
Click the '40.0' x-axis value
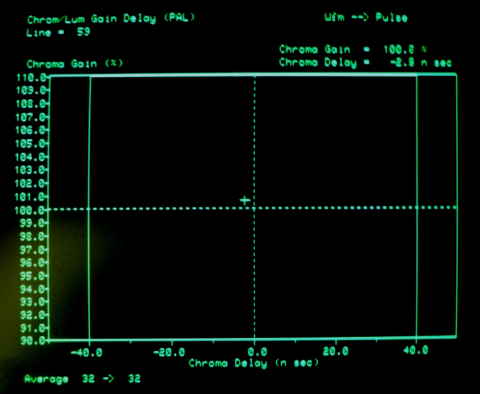(x=415, y=350)
